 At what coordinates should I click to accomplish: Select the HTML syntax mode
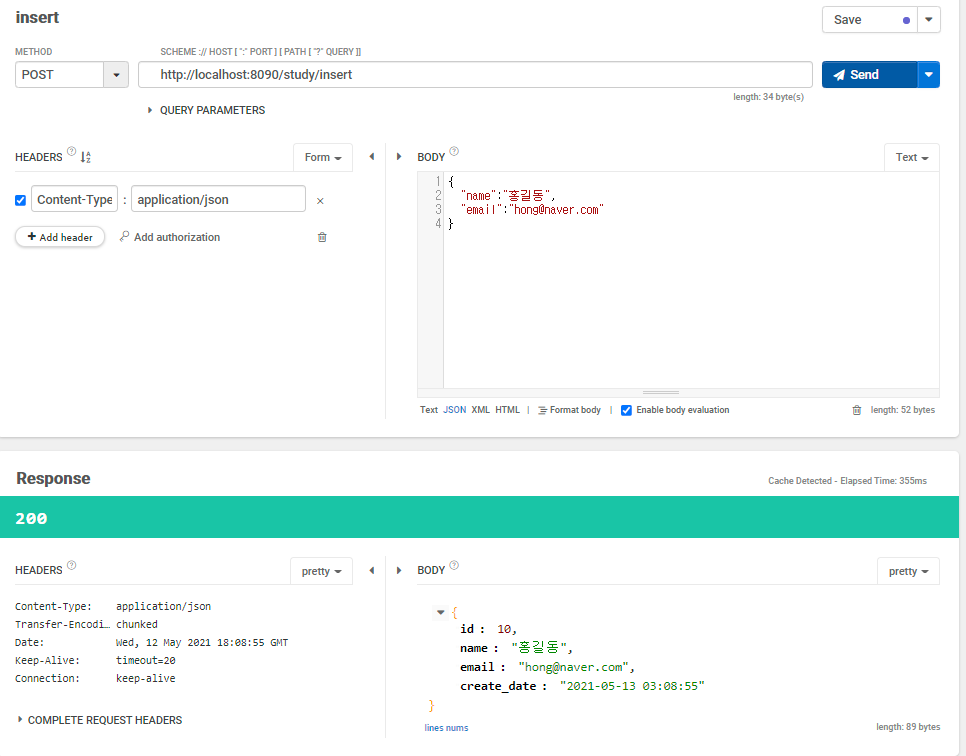[508, 410]
